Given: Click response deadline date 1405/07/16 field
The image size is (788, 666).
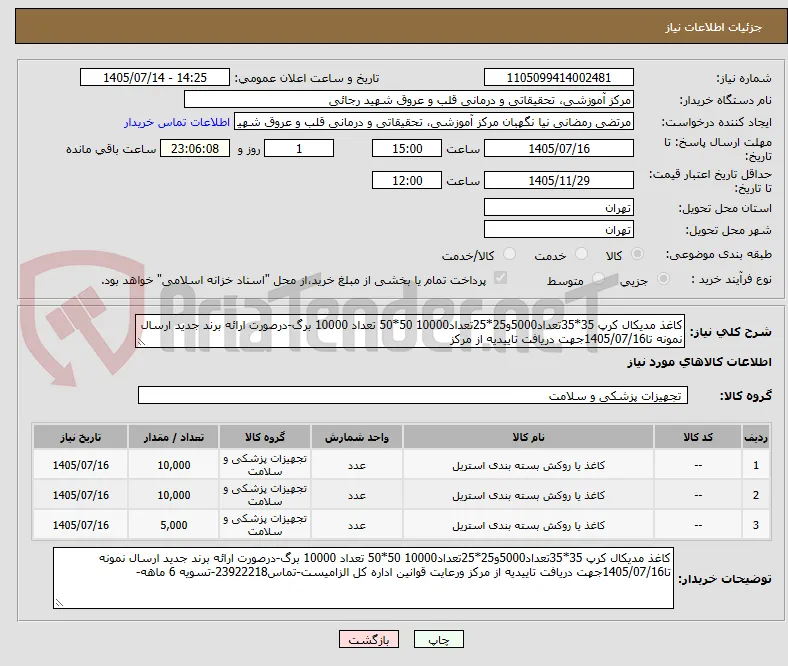Looking at the screenshot, I should tap(558, 148).
